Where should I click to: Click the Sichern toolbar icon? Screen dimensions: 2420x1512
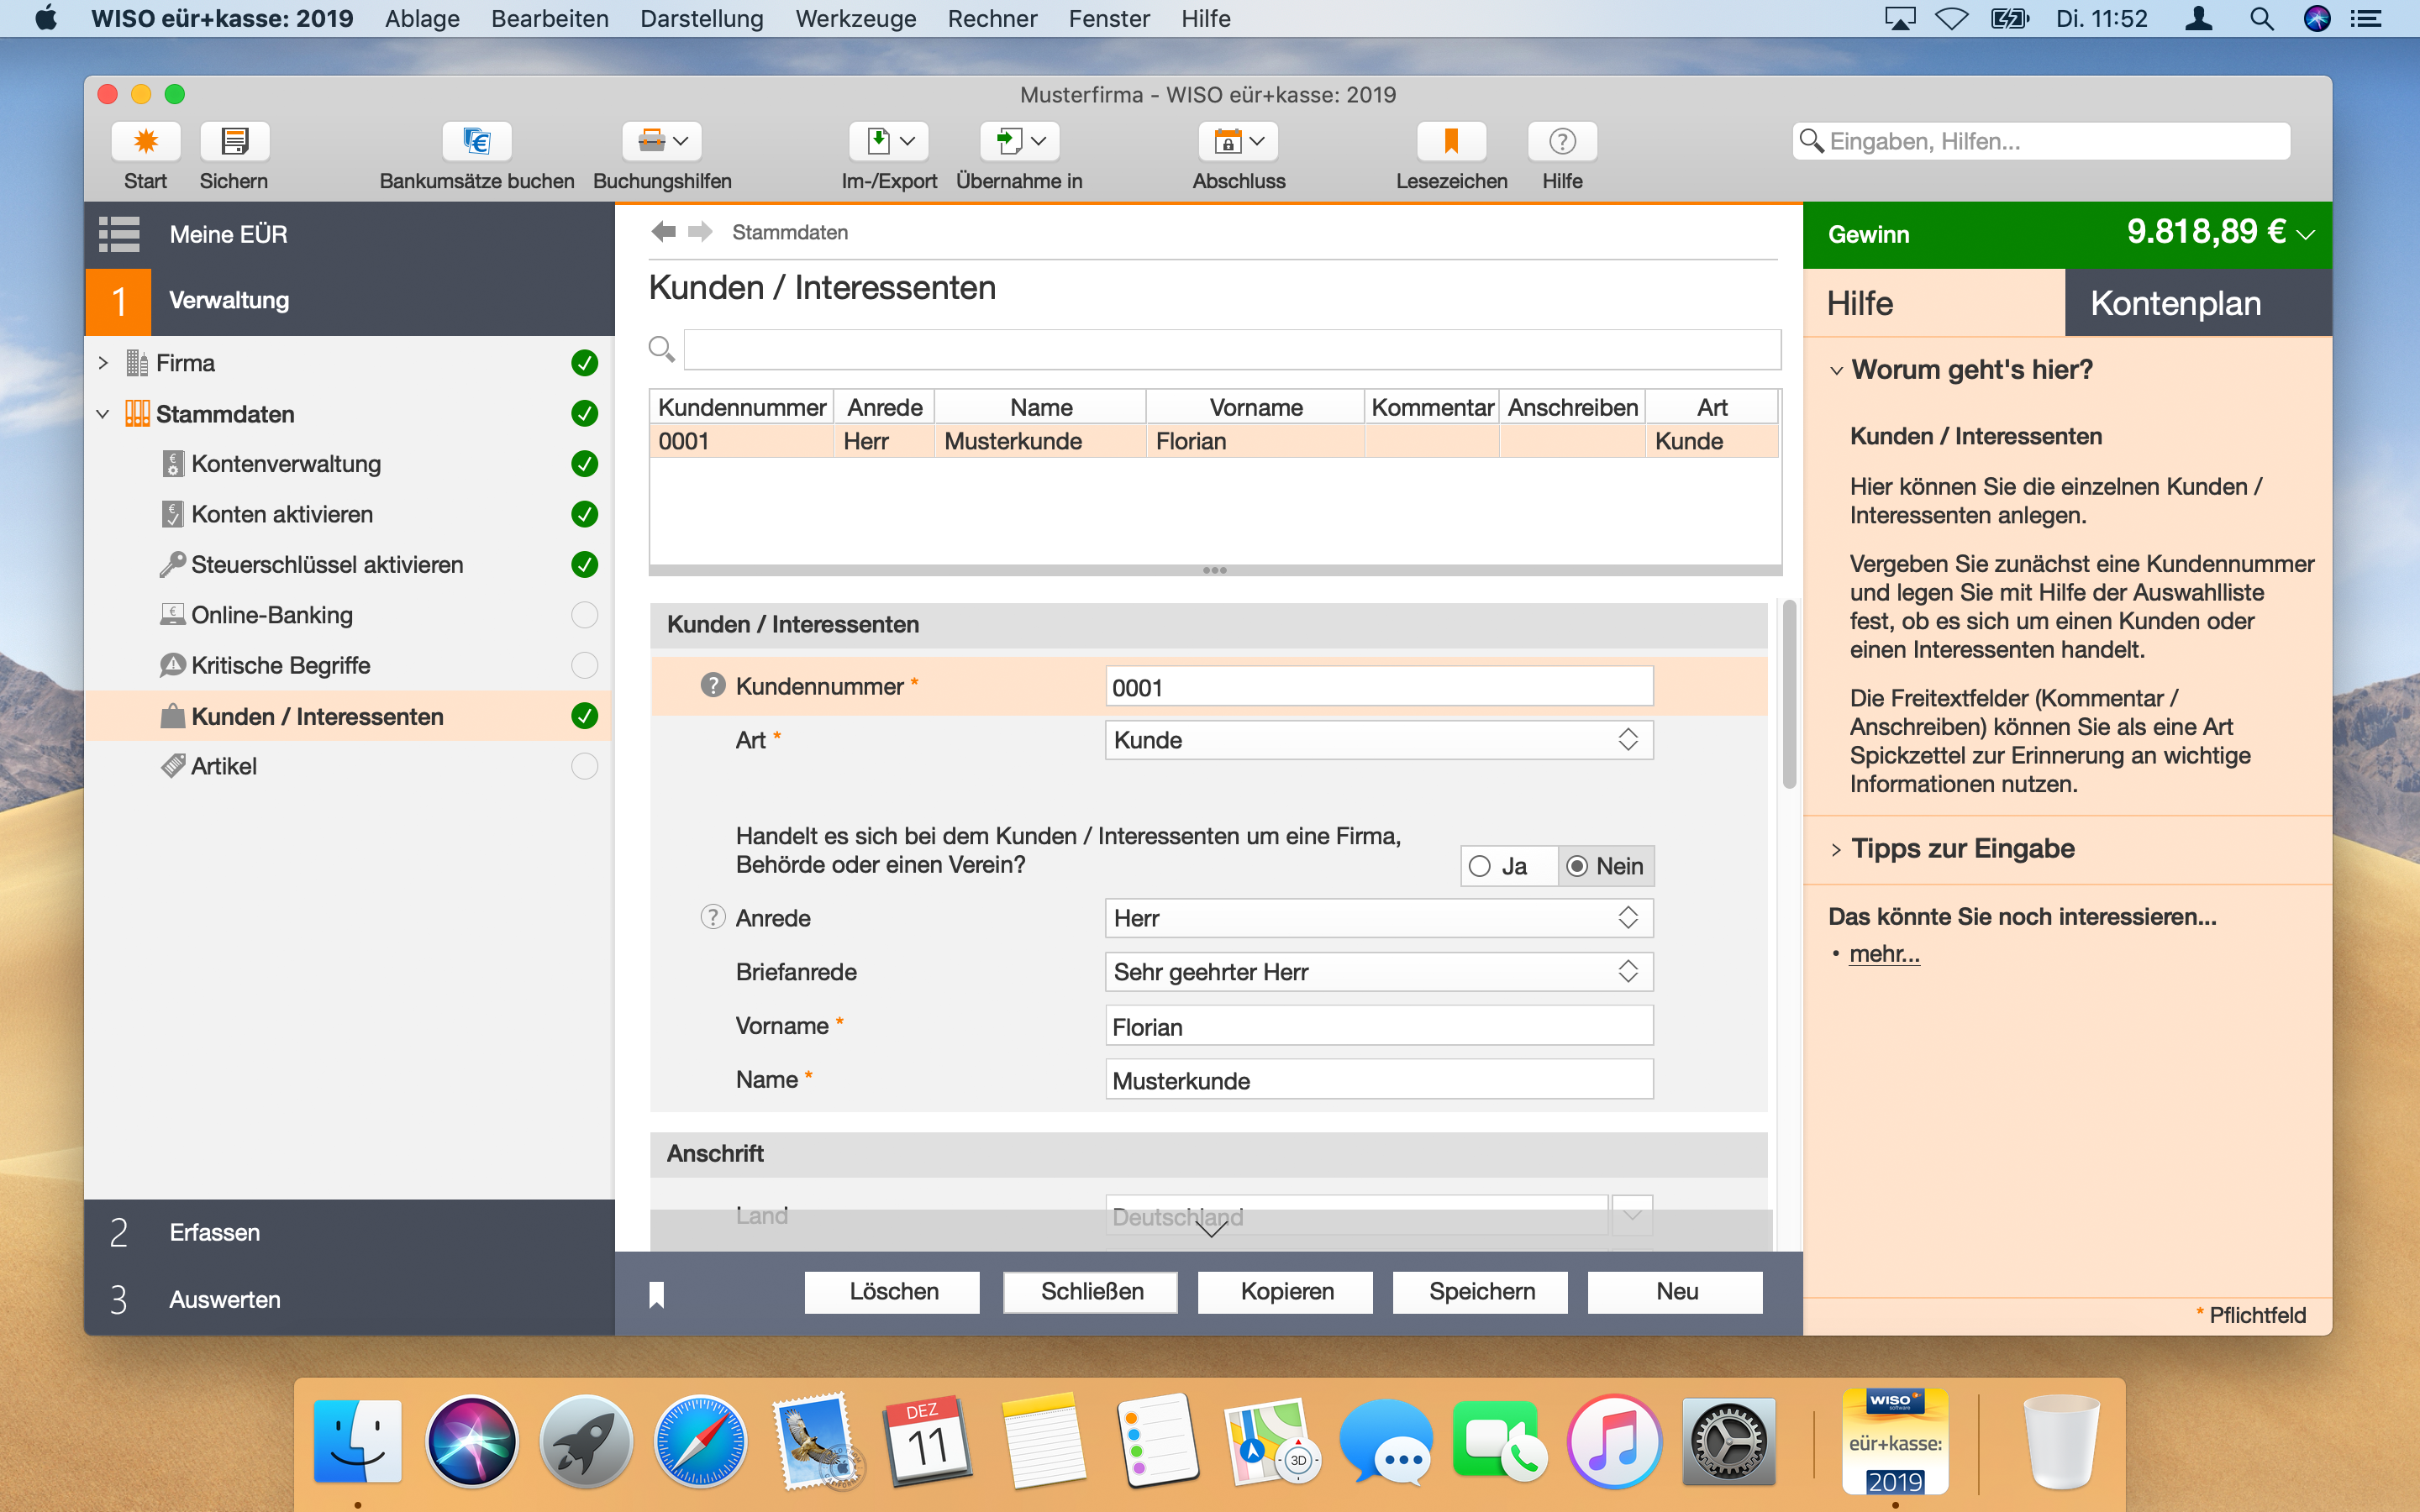[x=234, y=142]
